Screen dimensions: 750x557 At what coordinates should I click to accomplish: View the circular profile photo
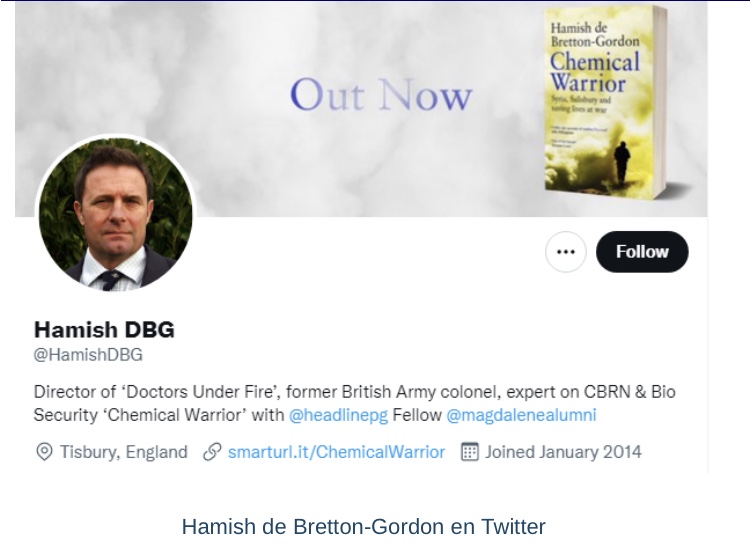click(115, 214)
